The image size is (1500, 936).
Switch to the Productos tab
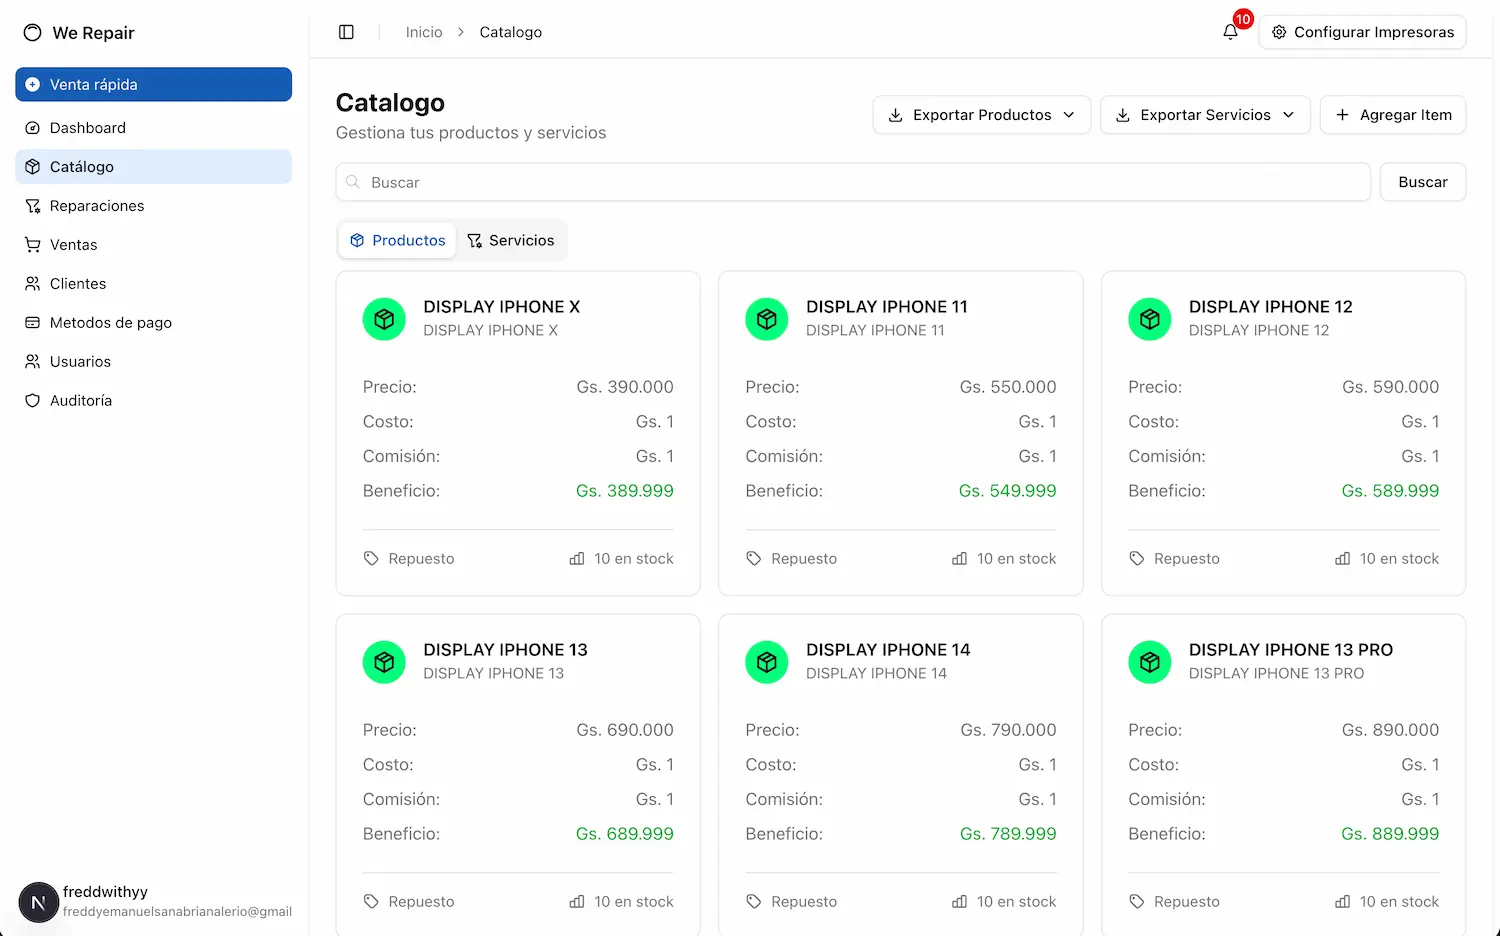[397, 240]
